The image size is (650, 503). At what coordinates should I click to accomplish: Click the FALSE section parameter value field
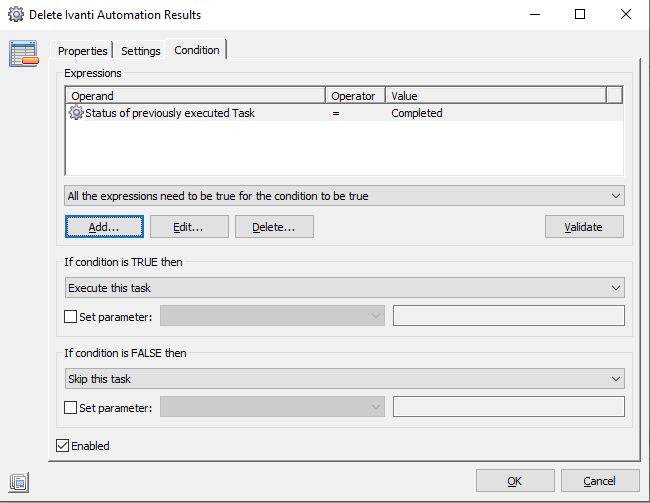pyautogui.click(x=509, y=407)
